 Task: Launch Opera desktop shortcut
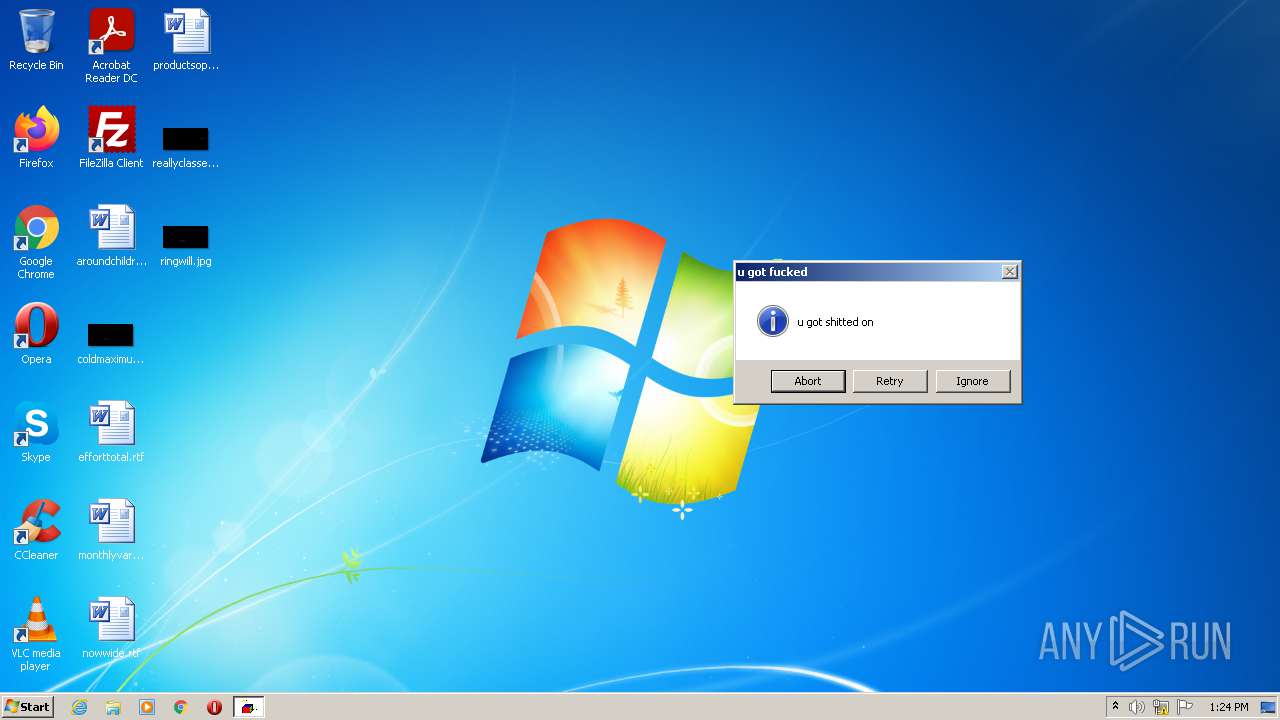pos(36,334)
